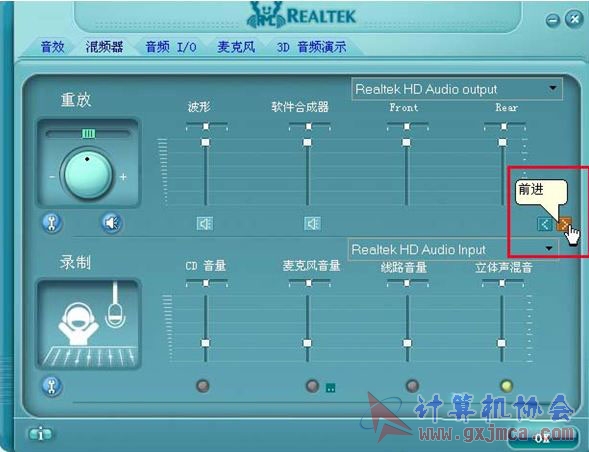Click the info icon at bottom left
The height and width of the screenshot is (452, 589).
click(41, 434)
